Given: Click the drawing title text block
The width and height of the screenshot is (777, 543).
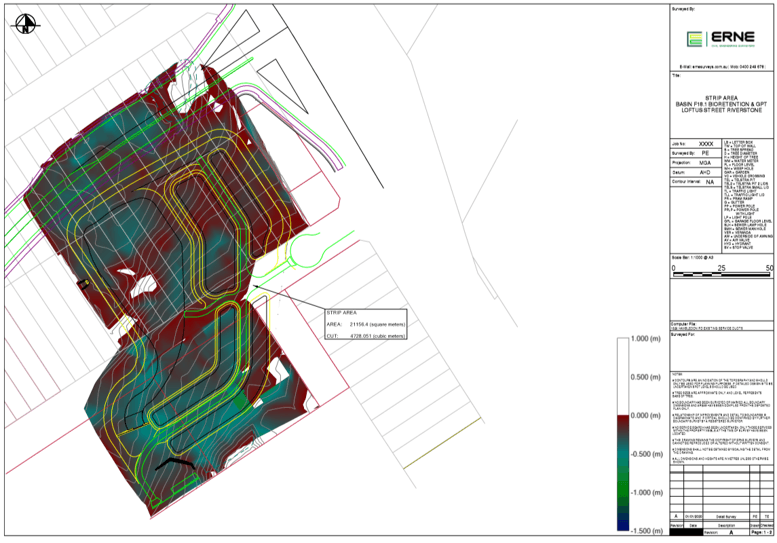Looking at the screenshot, I should point(719,106).
